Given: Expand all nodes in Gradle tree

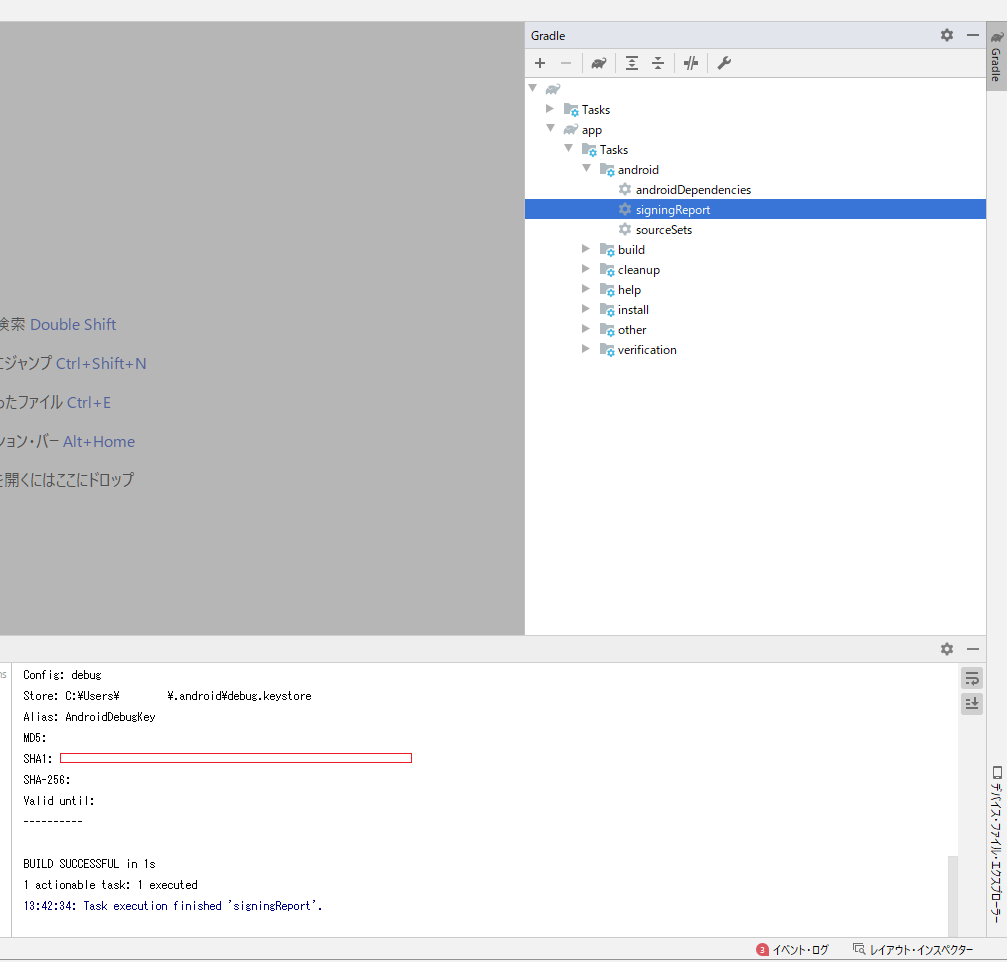Looking at the screenshot, I should [x=632, y=63].
